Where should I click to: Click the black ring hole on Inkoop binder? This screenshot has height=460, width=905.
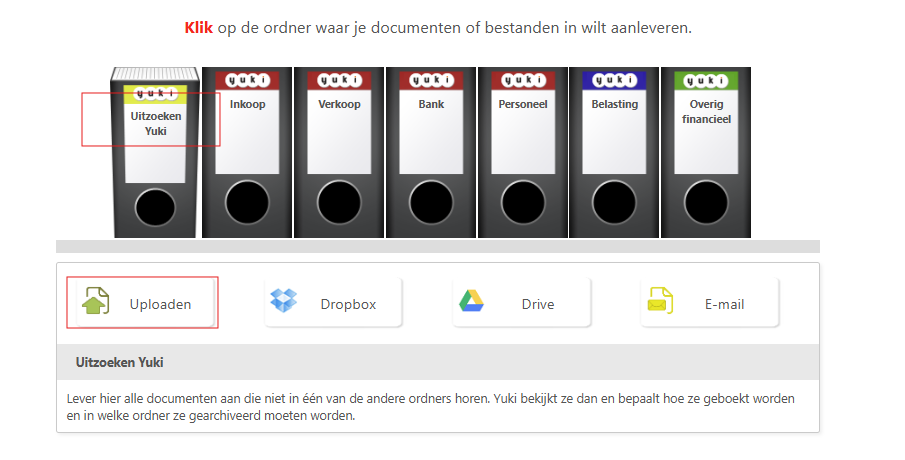(247, 203)
